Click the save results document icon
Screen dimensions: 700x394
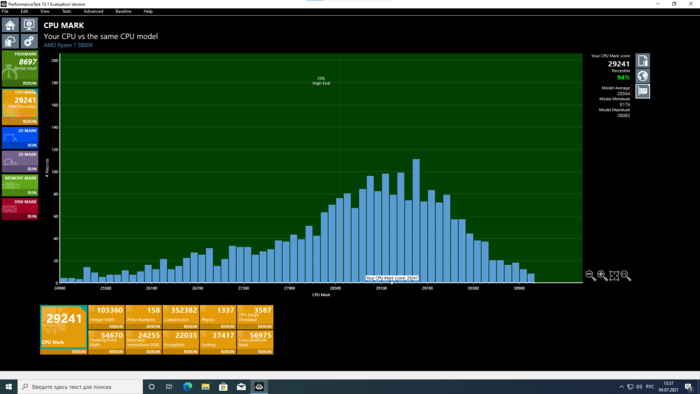[642, 61]
